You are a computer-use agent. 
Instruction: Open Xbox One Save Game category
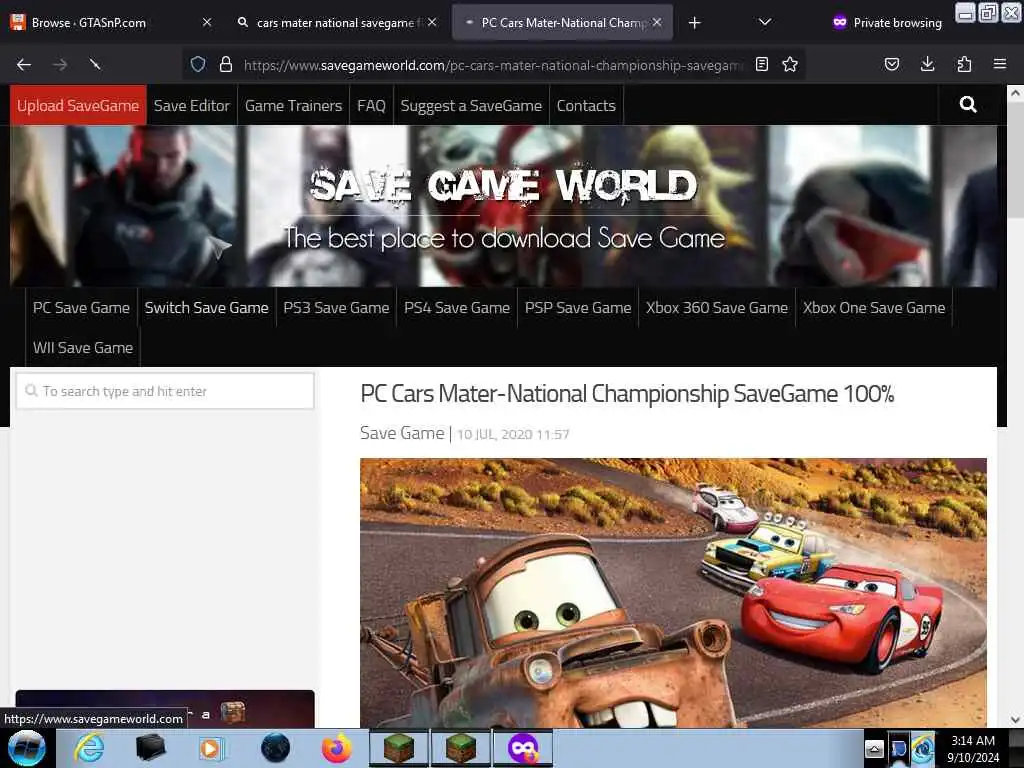[x=874, y=308]
